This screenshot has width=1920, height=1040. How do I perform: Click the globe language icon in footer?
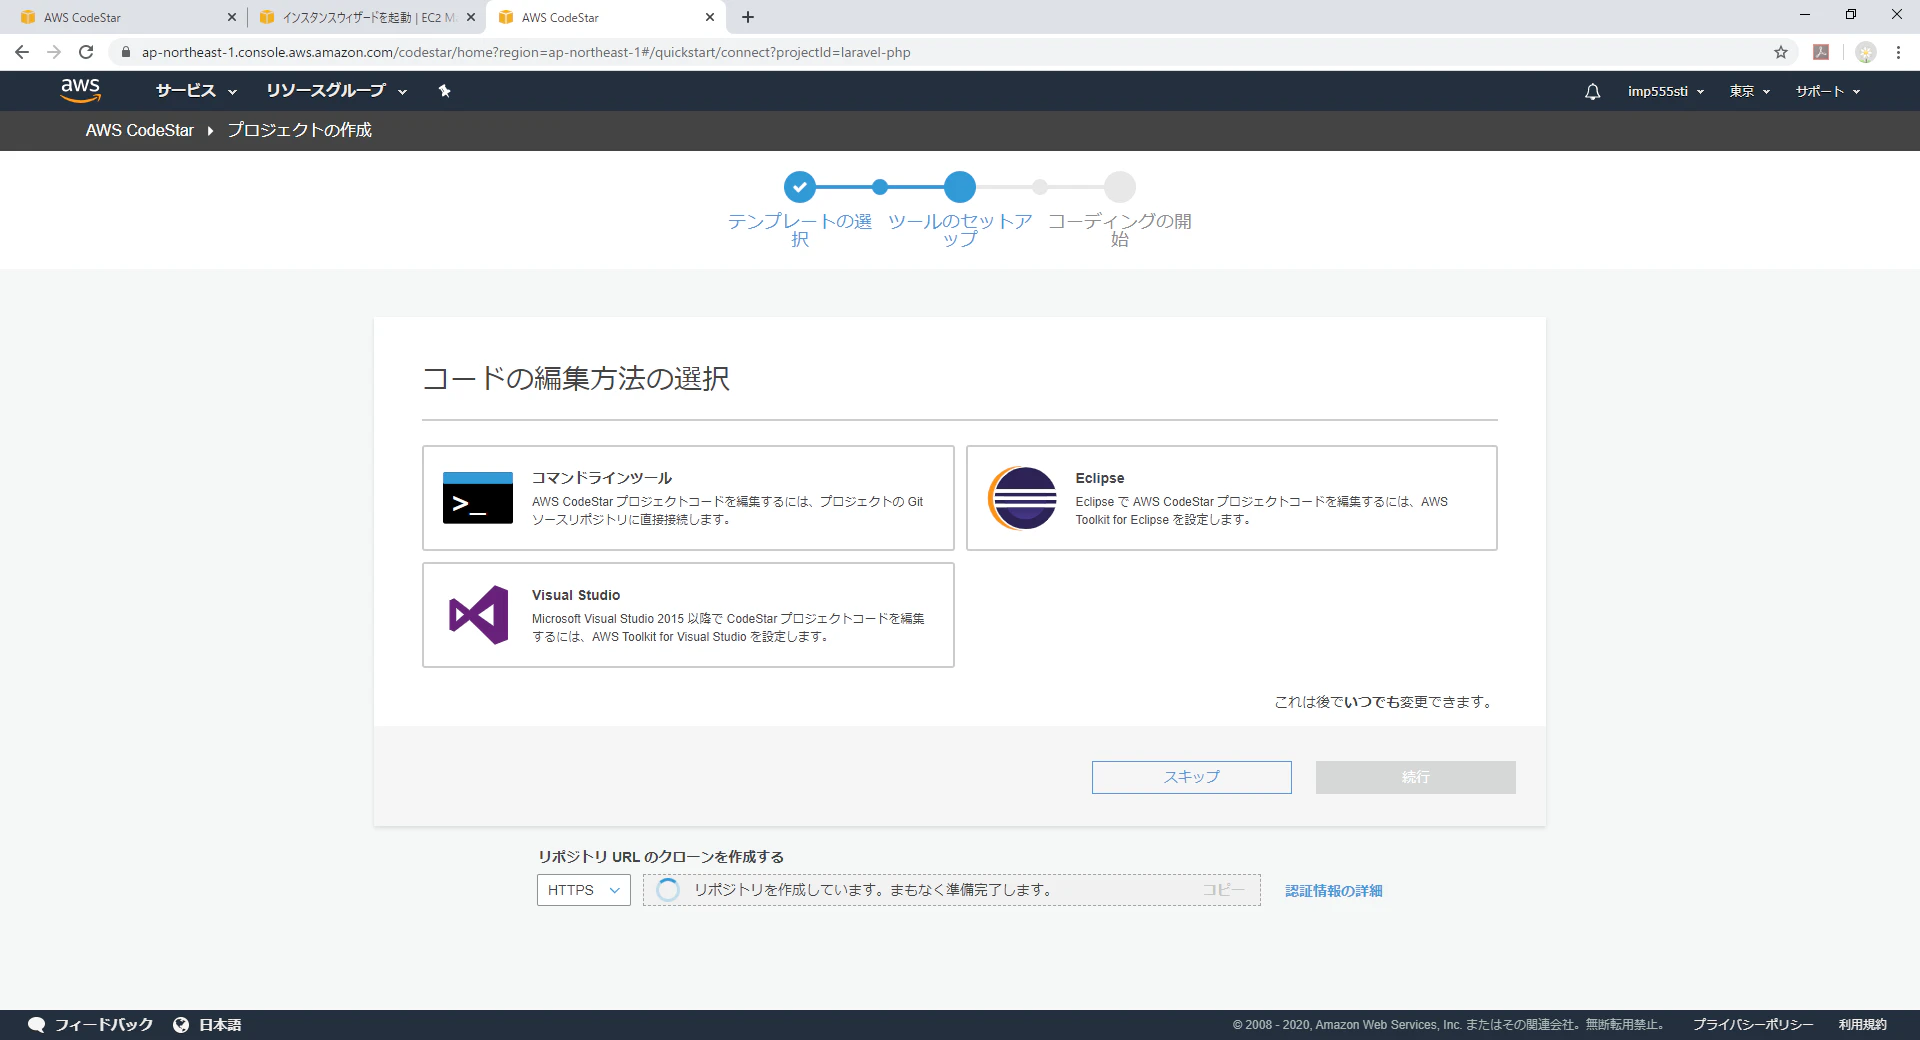click(x=181, y=1025)
